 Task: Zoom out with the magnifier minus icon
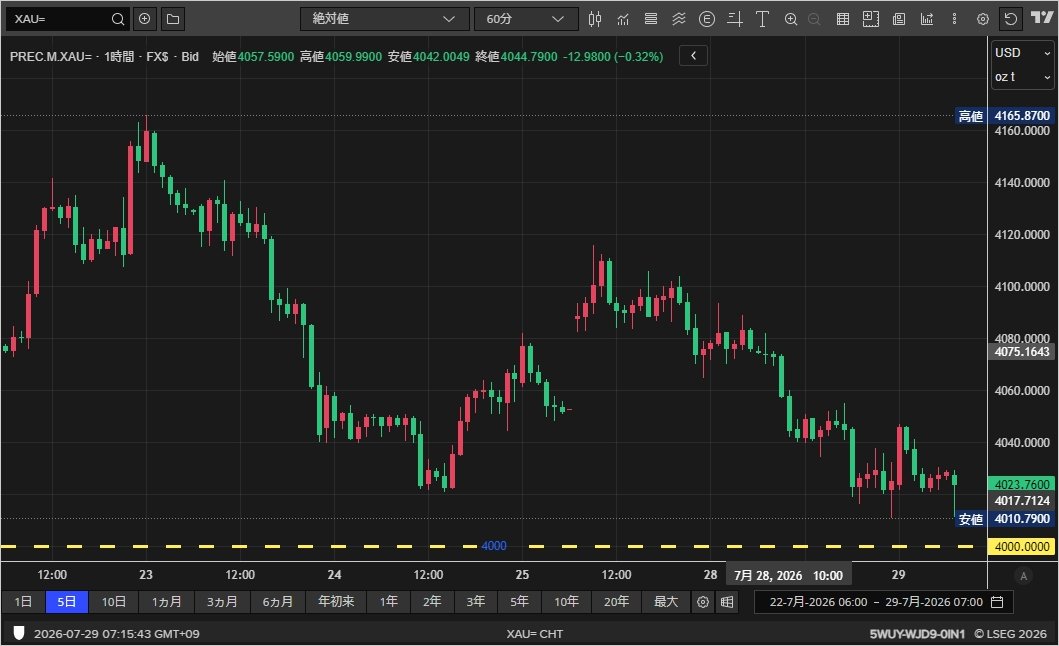pos(815,19)
